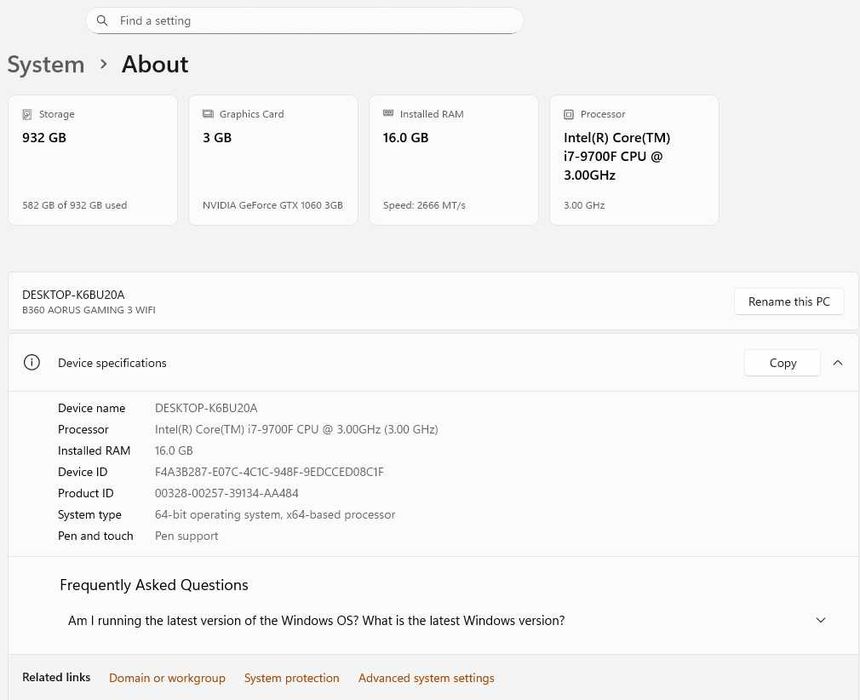Screen dimensions: 860x700
Task: Expand the latest Windows version FAQ
Action: (821, 621)
